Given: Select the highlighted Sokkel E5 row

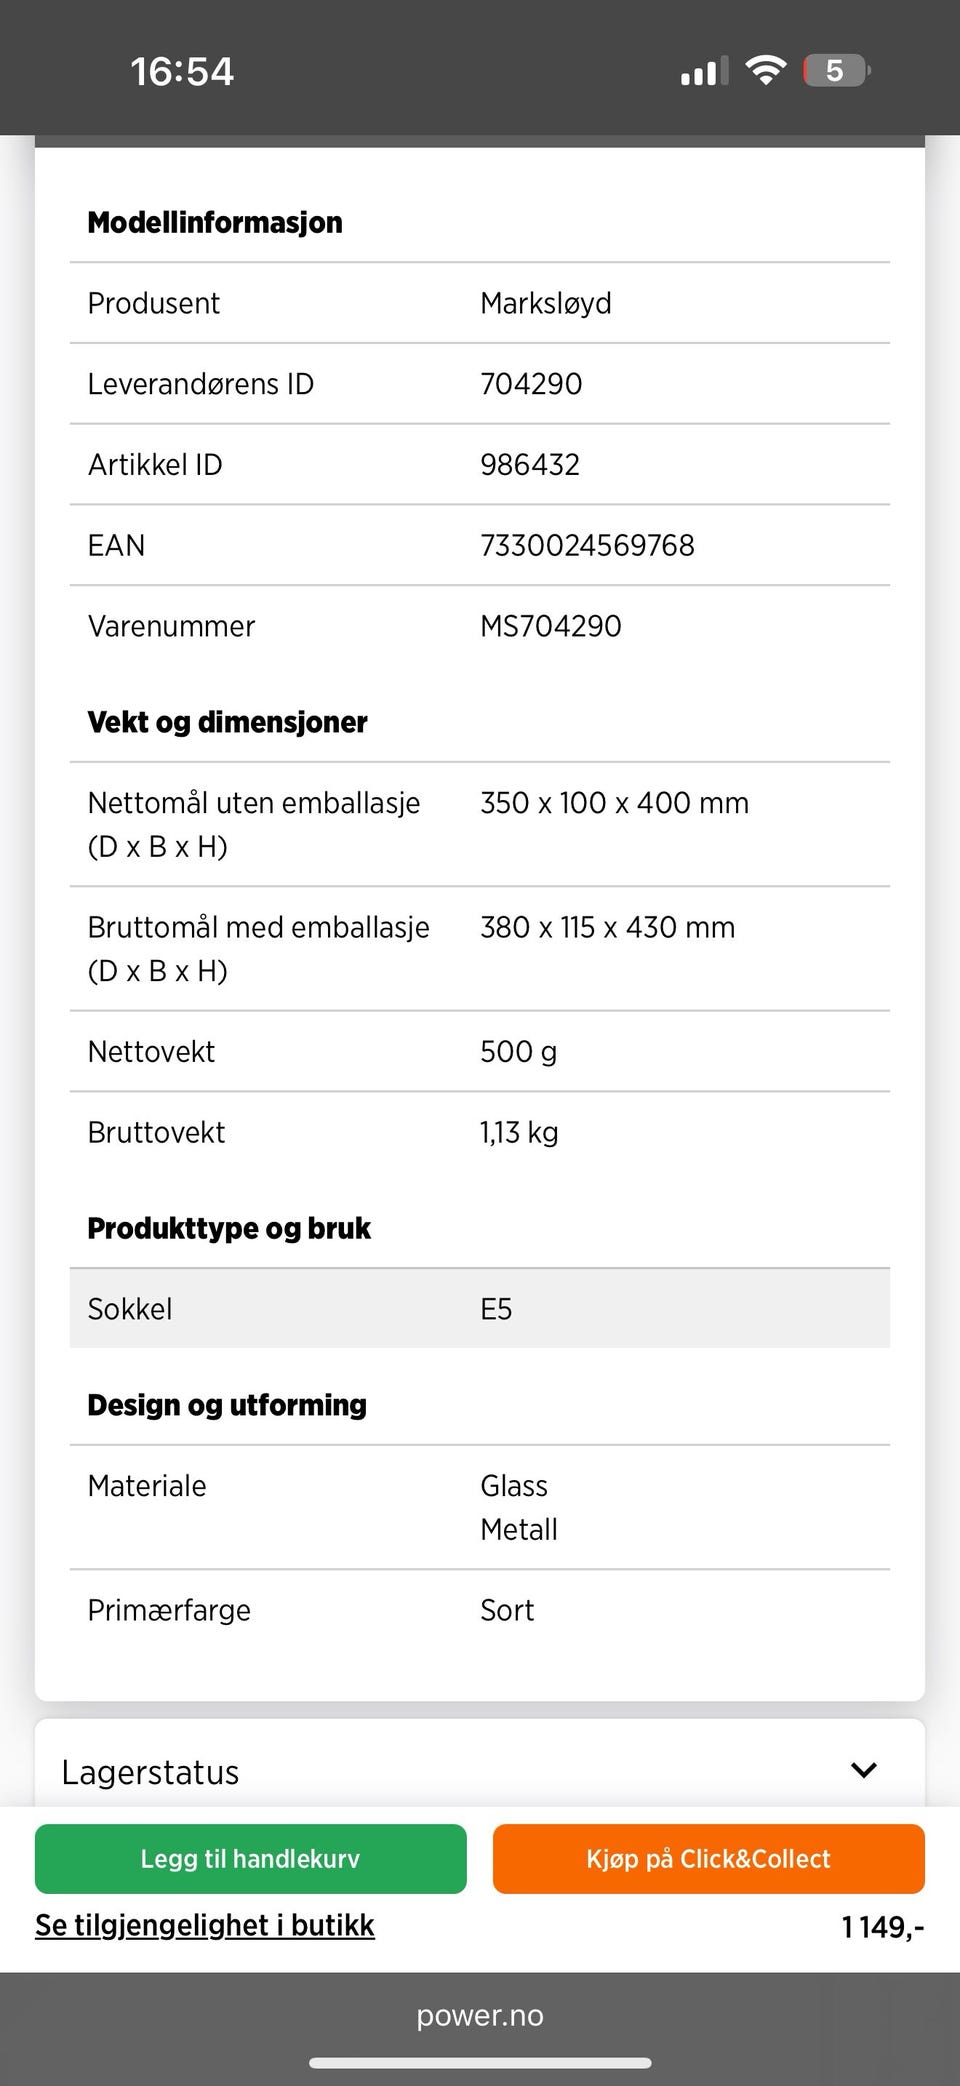Looking at the screenshot, I should pyautogui.click(x=480, y=1308).
